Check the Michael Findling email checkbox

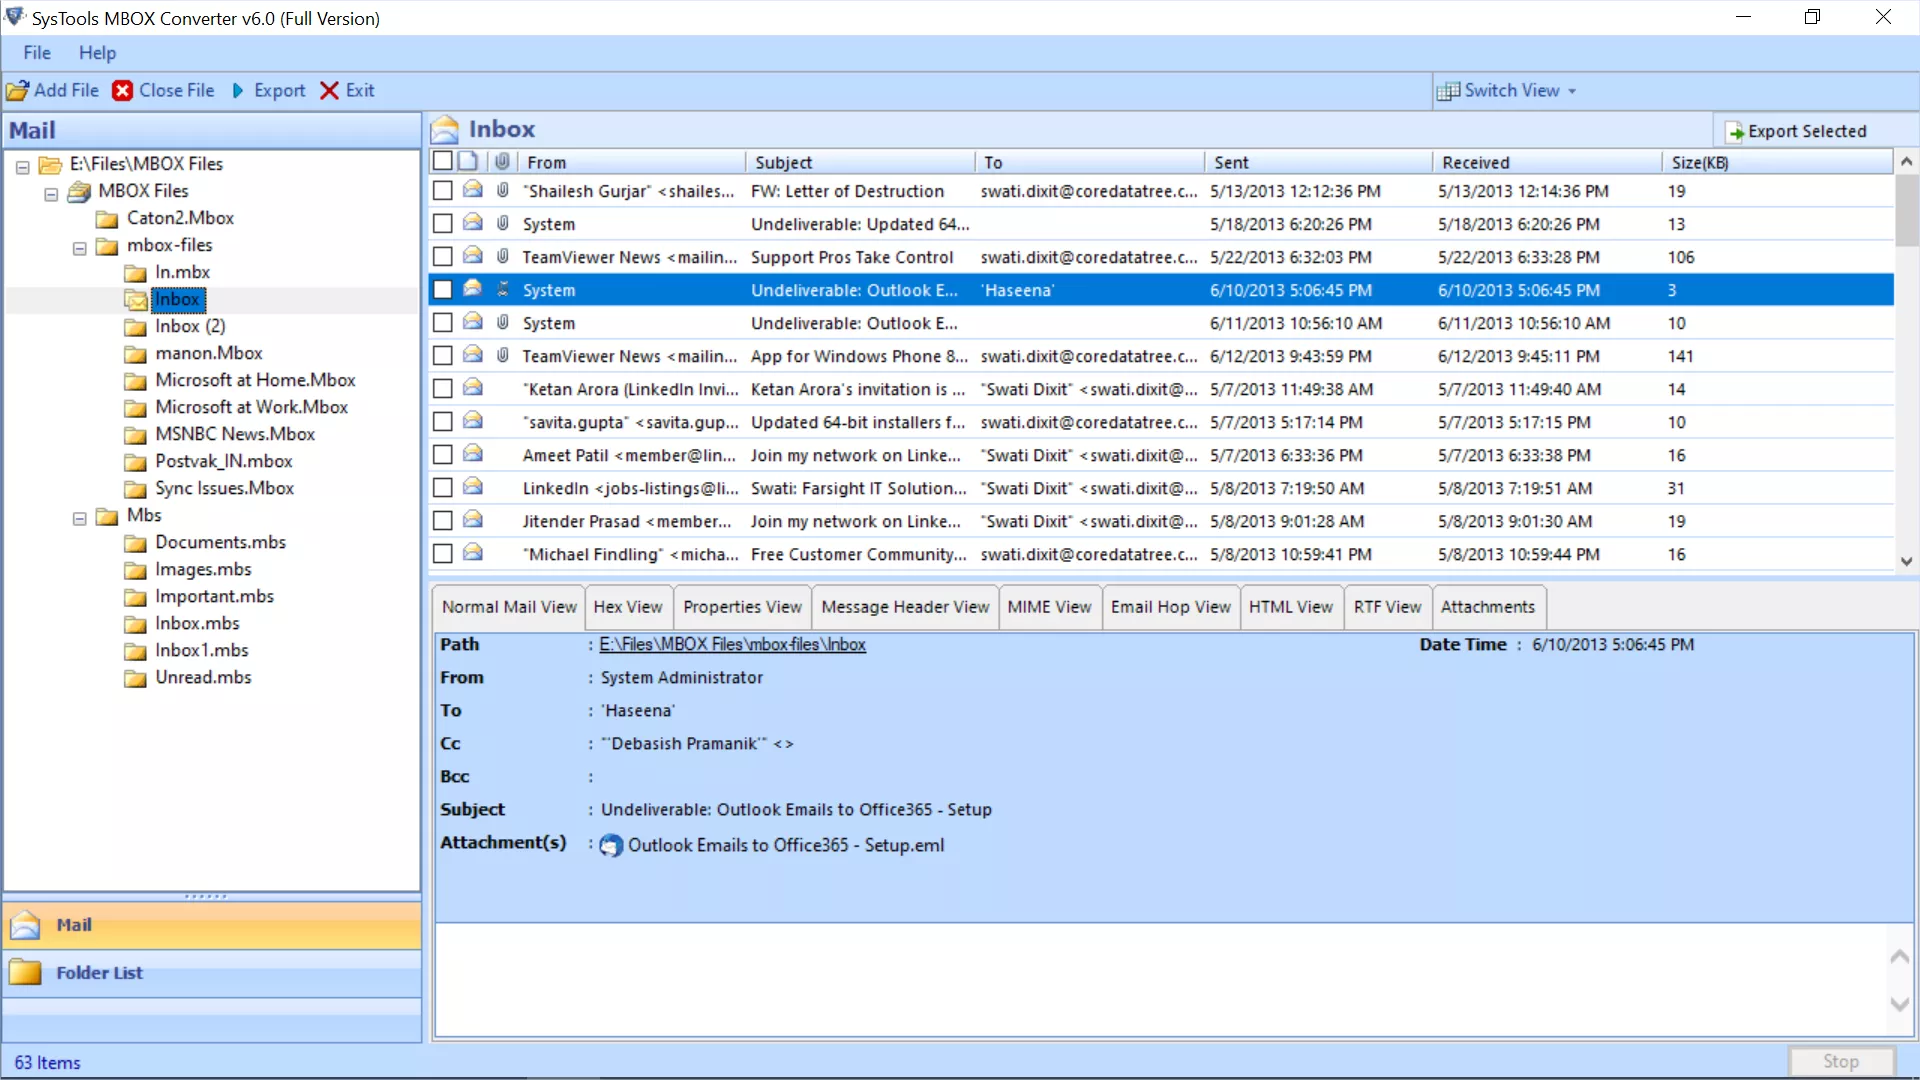coord(442,553)
